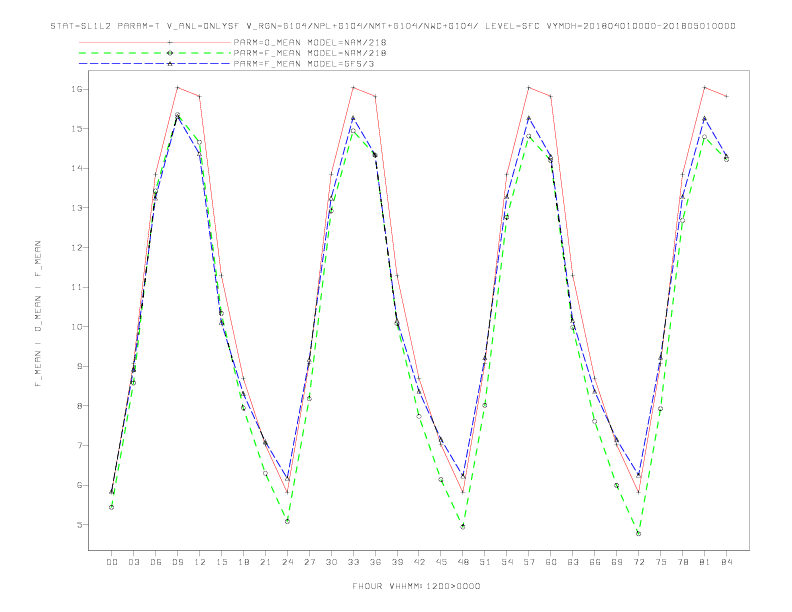Screen dimensions: 792x612
Task: Click x-axis forecast hour label 42
Action: tap(419, 562)
